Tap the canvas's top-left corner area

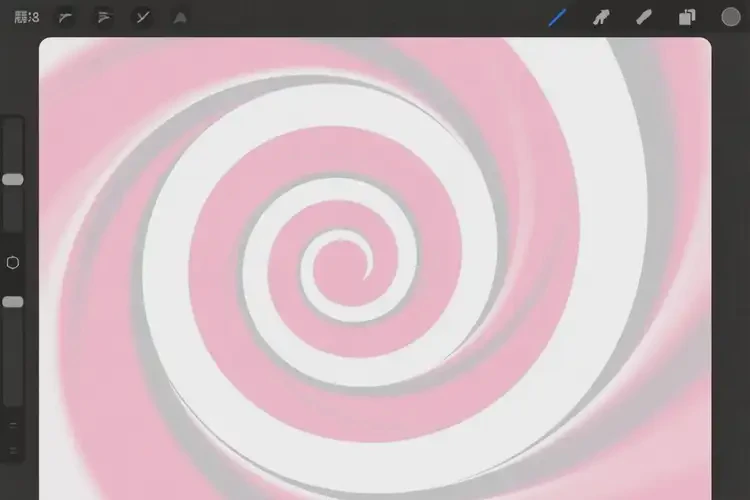(52, 51)
